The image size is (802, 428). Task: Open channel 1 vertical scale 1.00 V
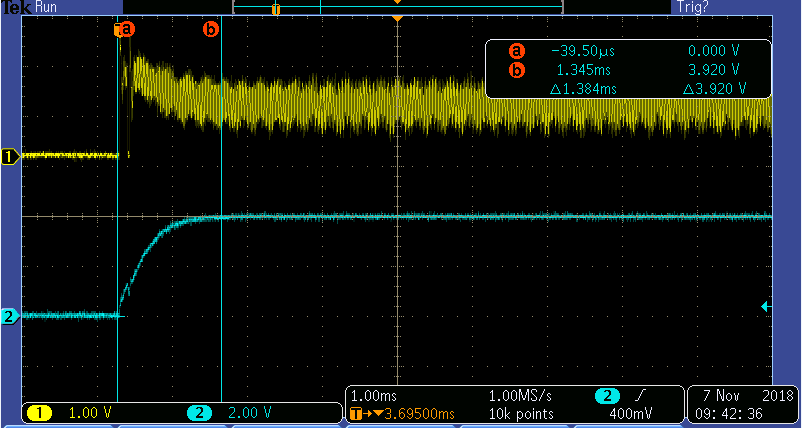[88, 412]
